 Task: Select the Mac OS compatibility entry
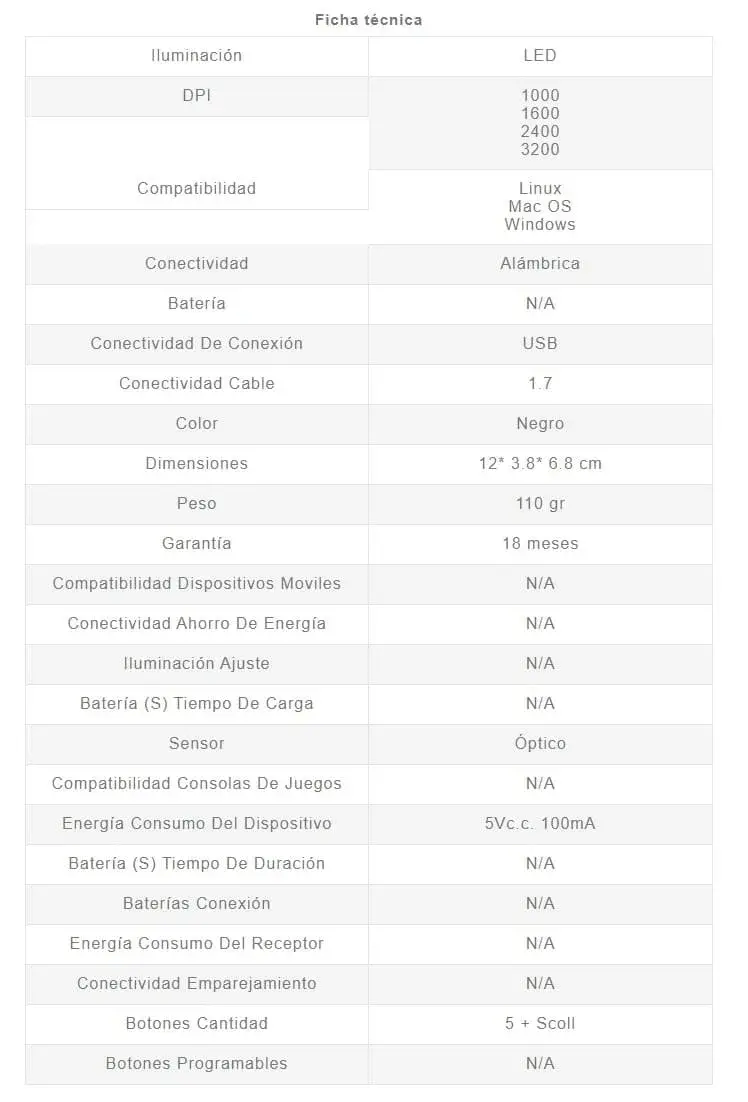click(540, 206)
